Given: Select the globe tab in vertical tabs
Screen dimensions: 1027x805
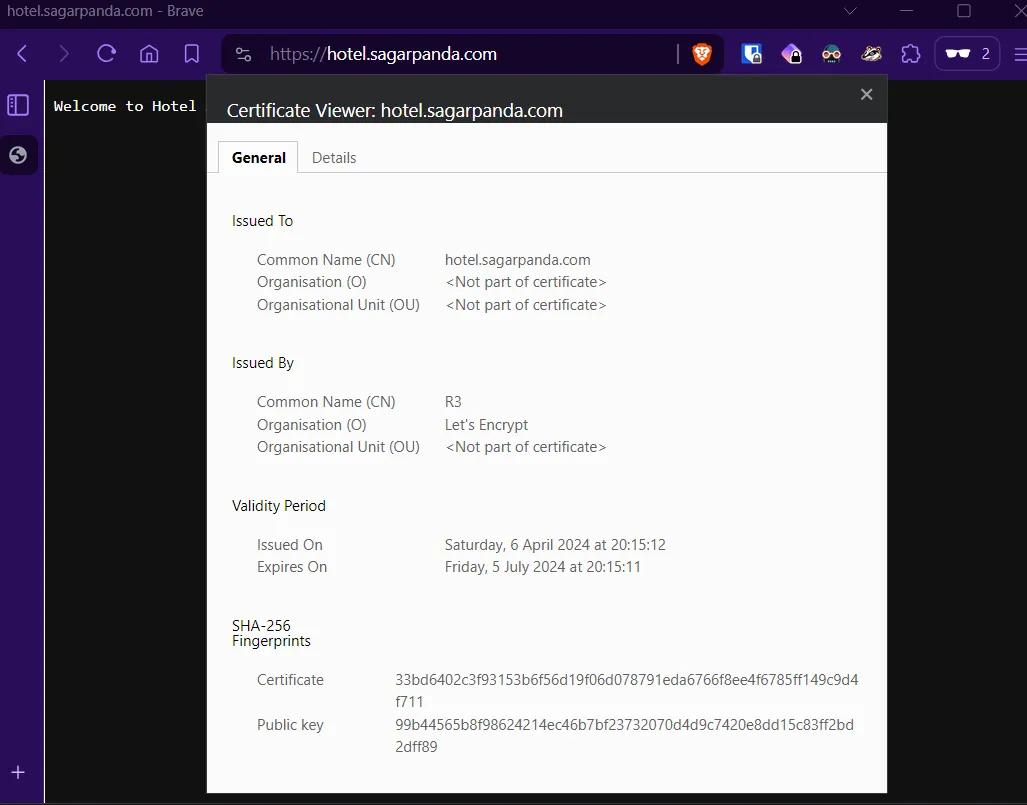Looking at the screenshot, I should click(x=18, y=155).
